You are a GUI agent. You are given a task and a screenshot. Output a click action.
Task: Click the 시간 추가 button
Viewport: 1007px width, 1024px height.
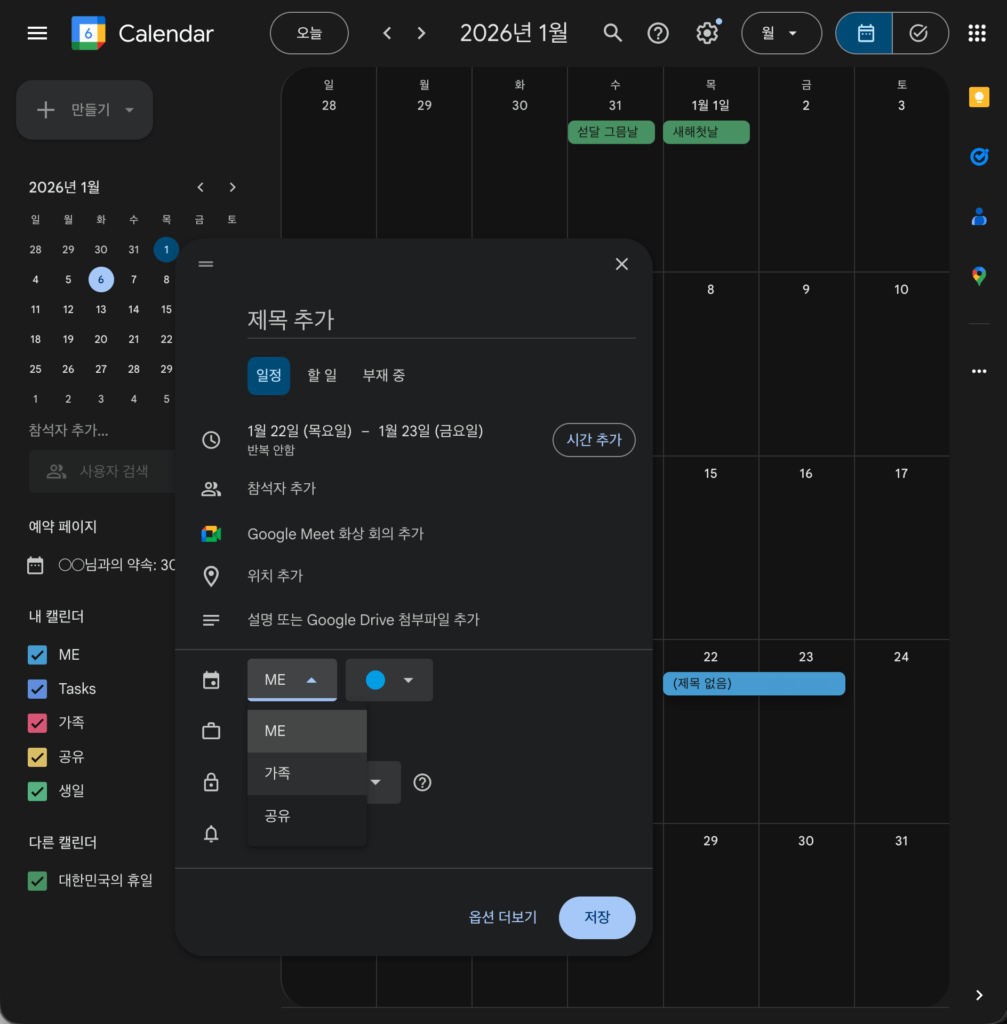[x=593, y=440]
